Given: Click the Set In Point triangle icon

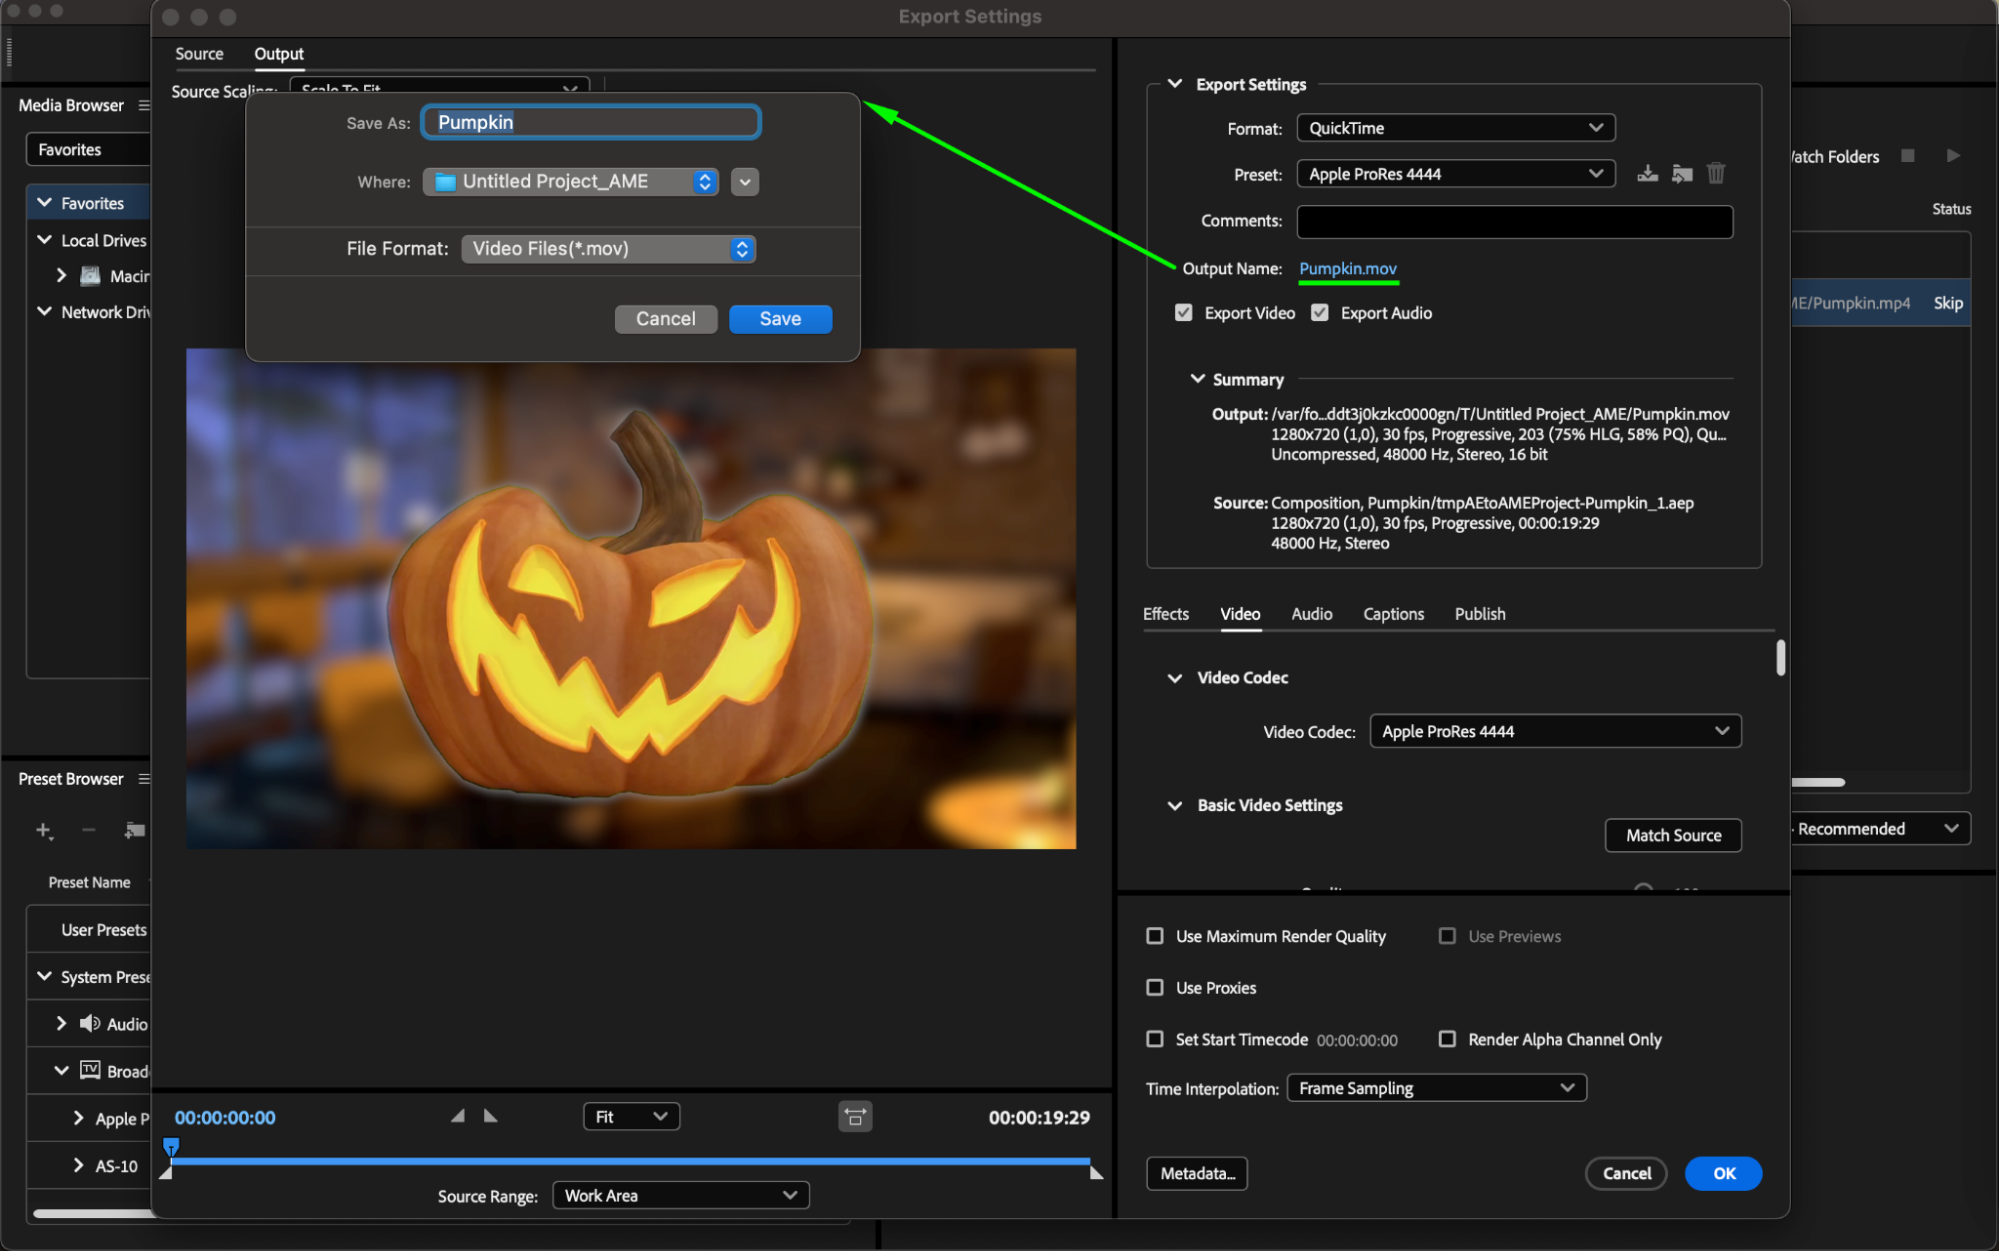Looking at the screenshot, I should [x=458, y=1116].
